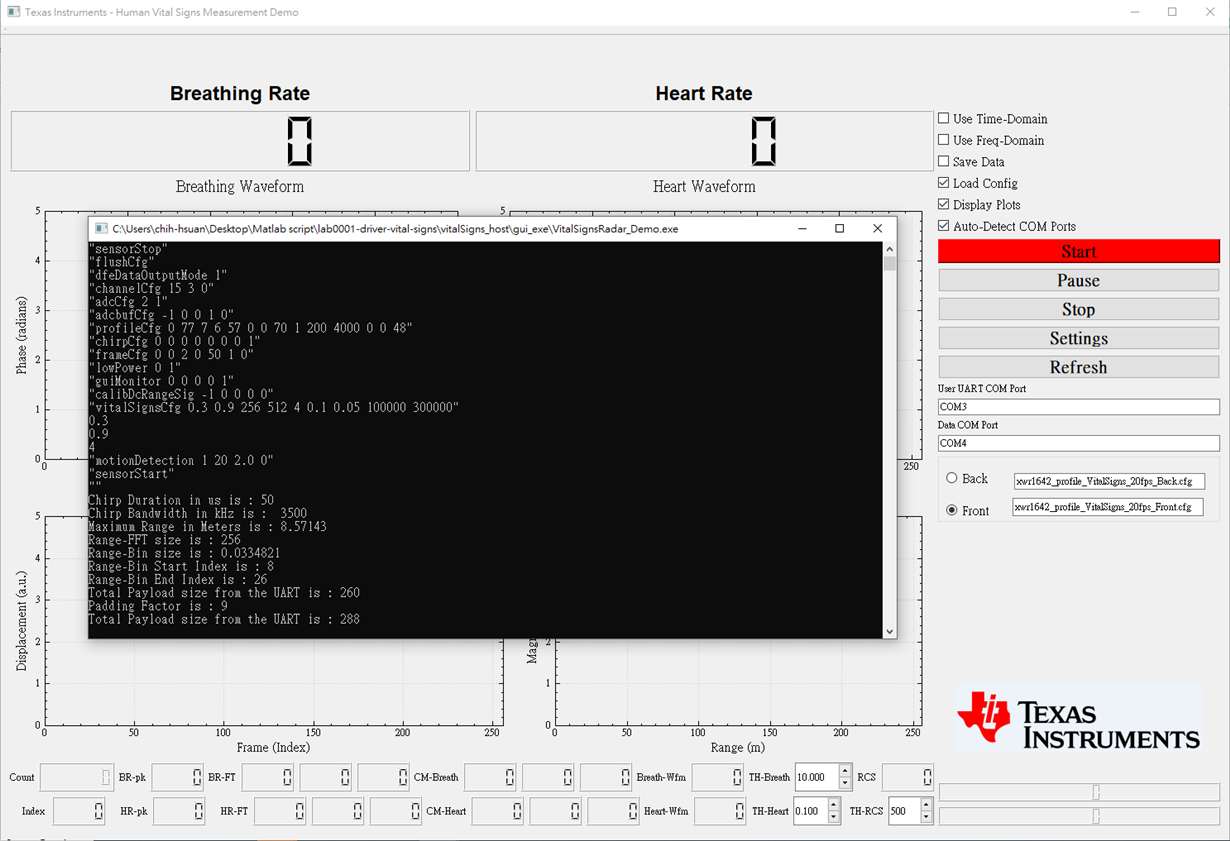Click the Index numeric display

[x=79, y=811]
